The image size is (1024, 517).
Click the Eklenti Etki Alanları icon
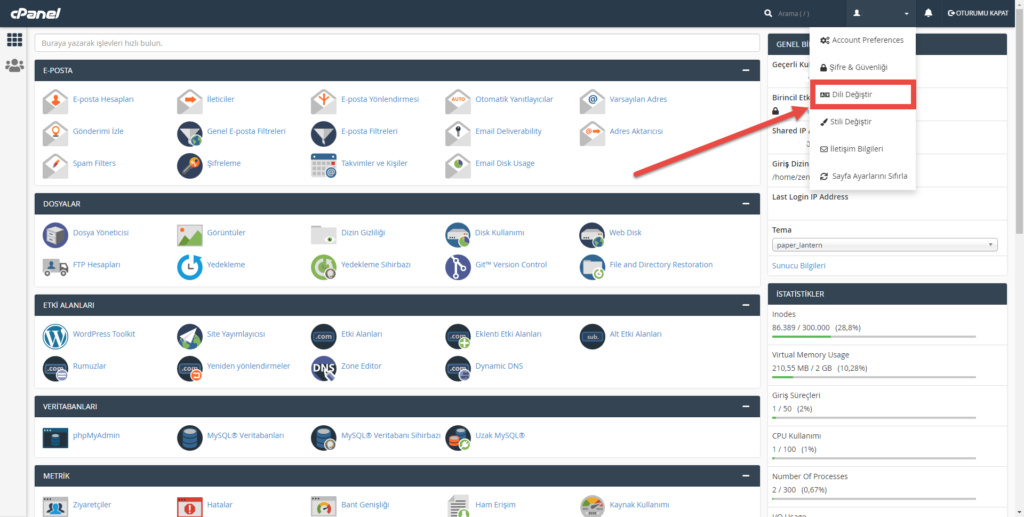(458, 336)
